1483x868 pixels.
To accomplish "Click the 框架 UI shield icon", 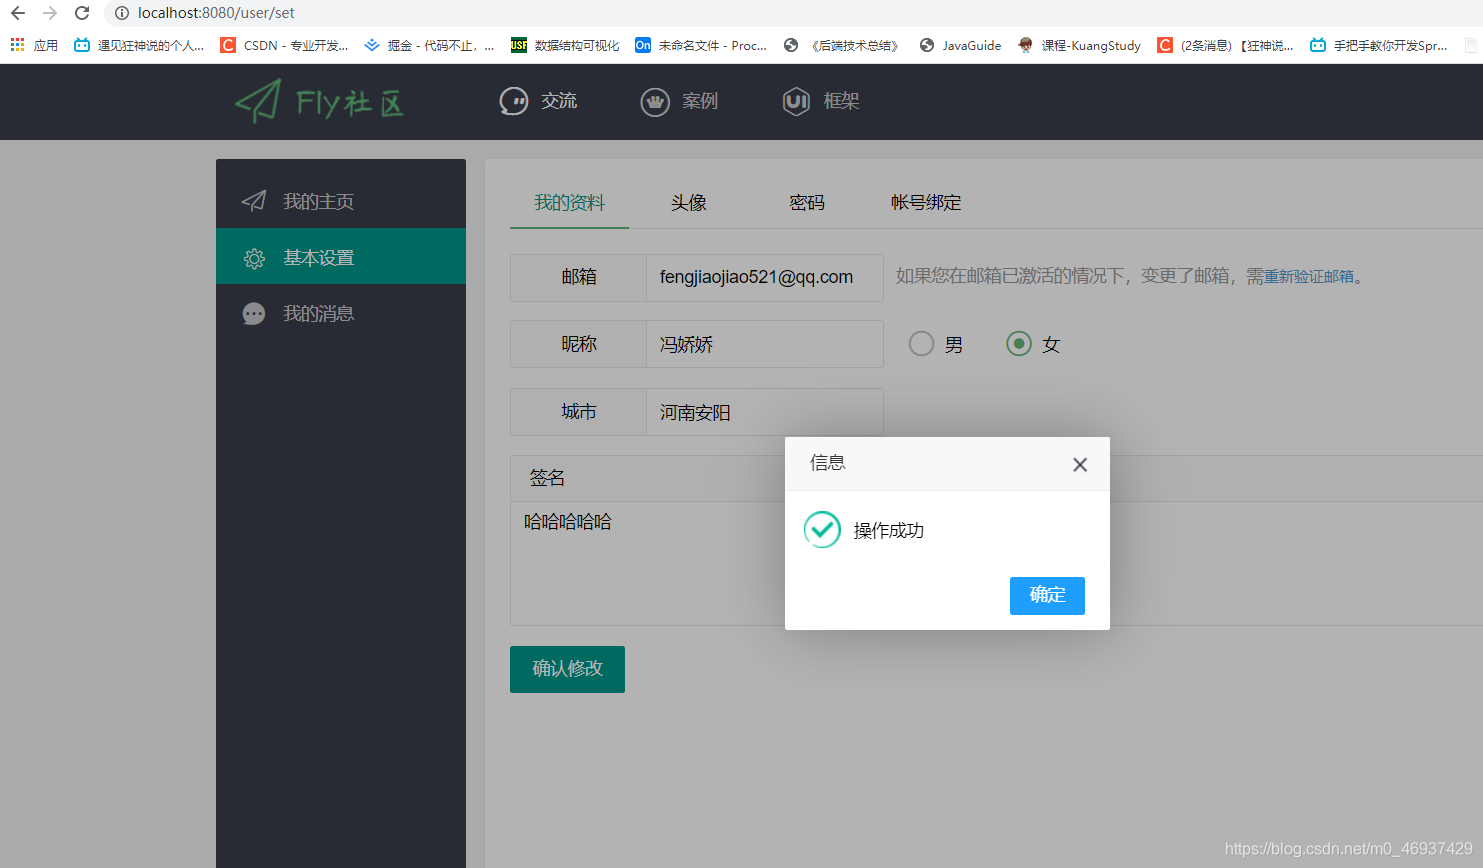I will click(x=796, y=101).
